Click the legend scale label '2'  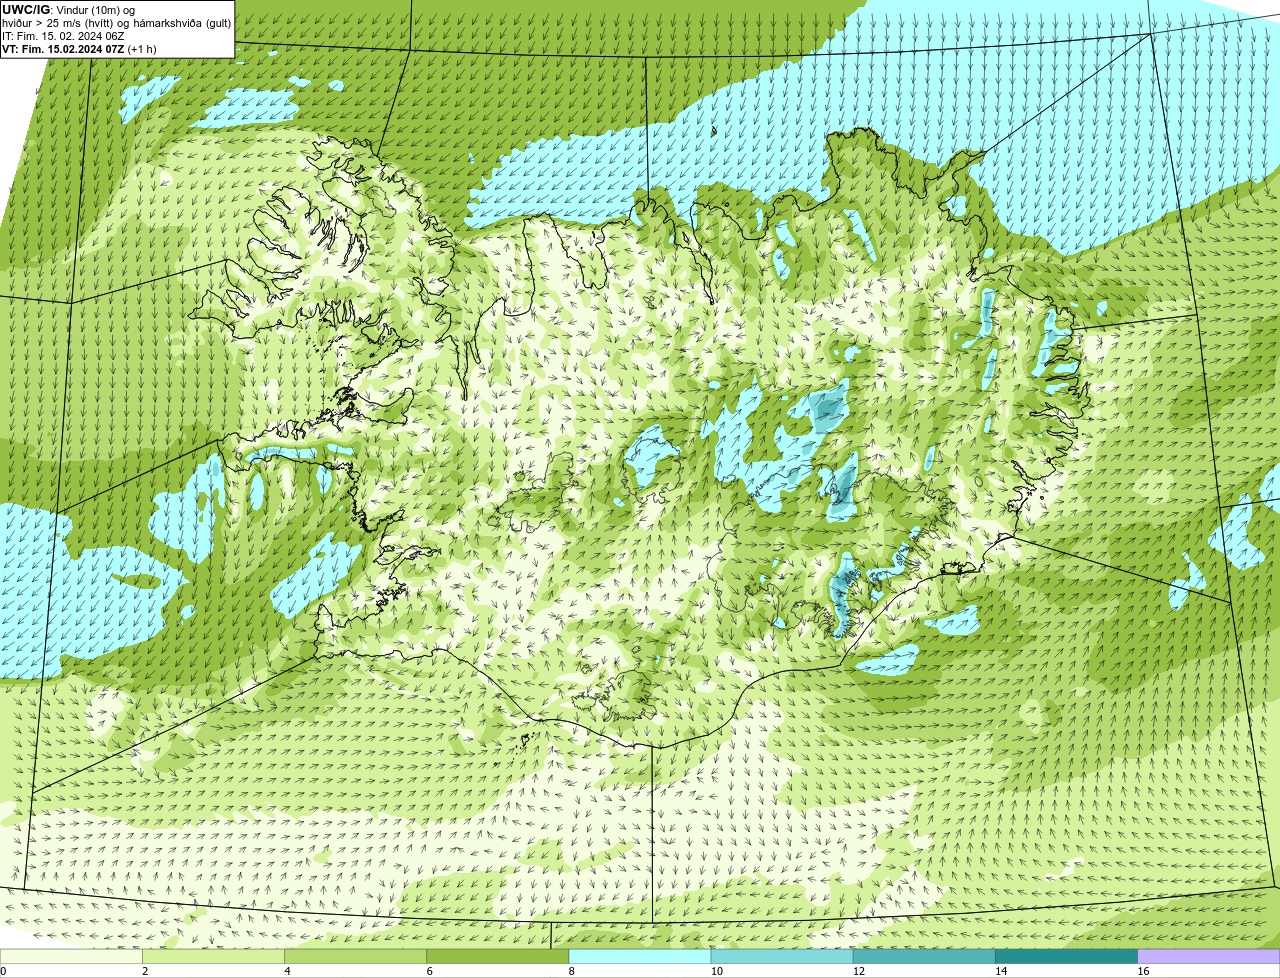click(x=145, y=971)
